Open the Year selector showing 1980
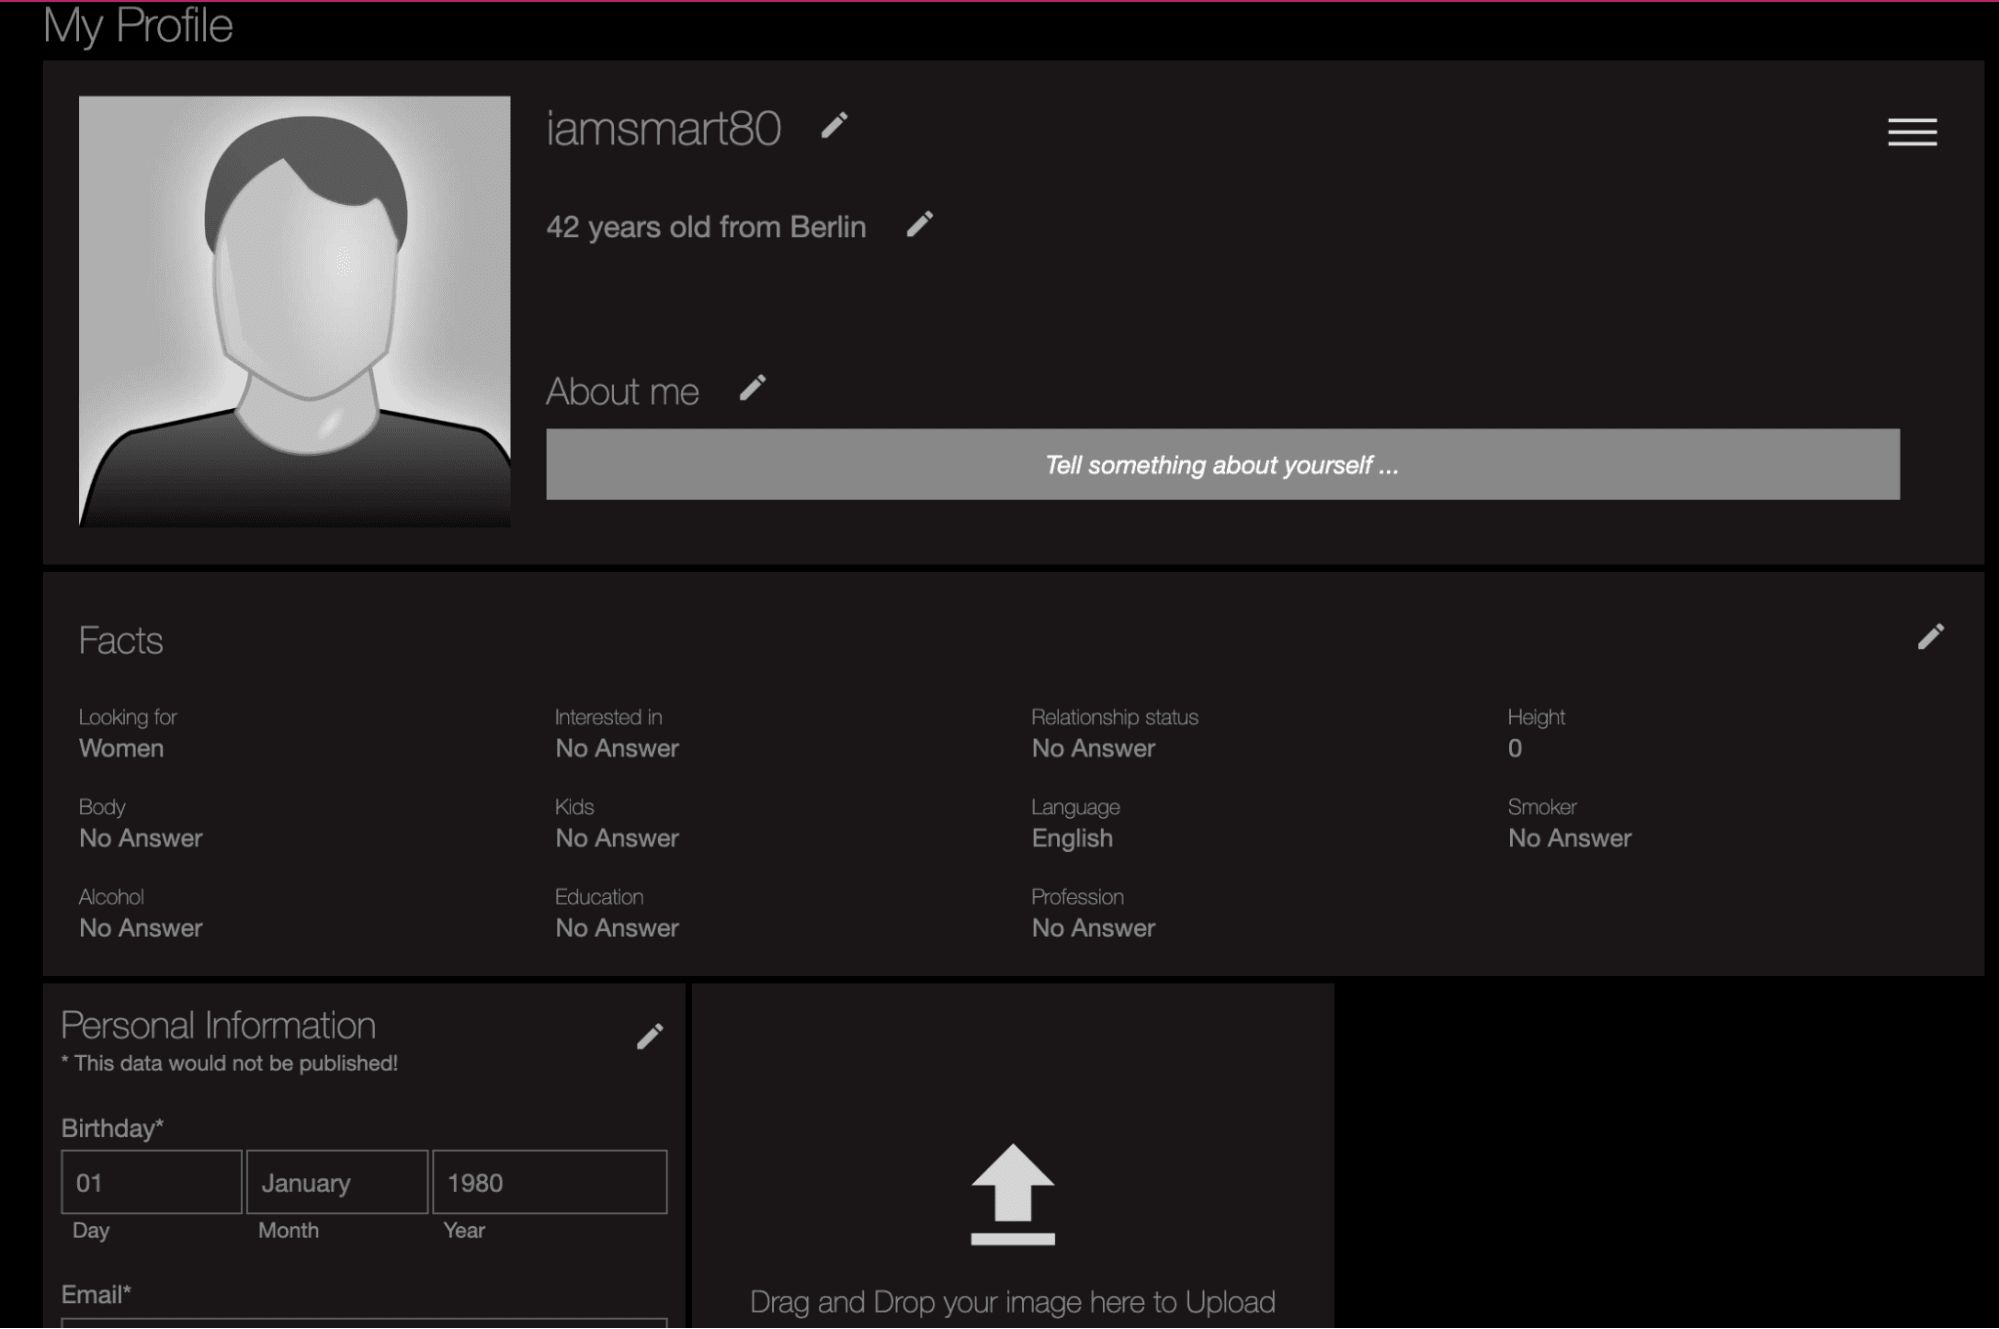 549,1182
